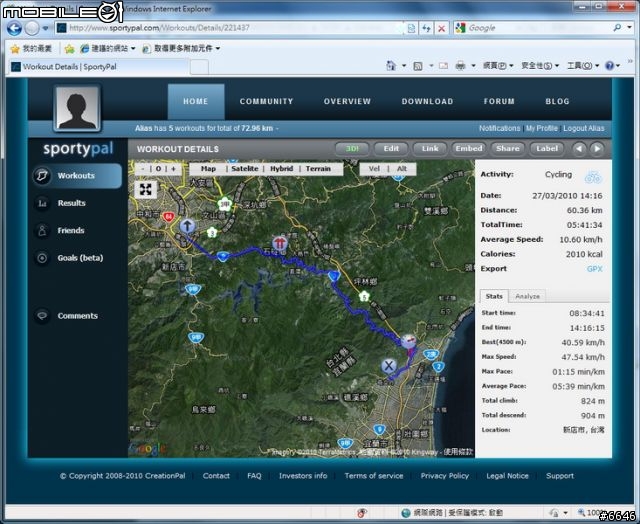Screen dimensions: 640x524
Task: Click the printer icon in command bar
Action: coord(460,66)
